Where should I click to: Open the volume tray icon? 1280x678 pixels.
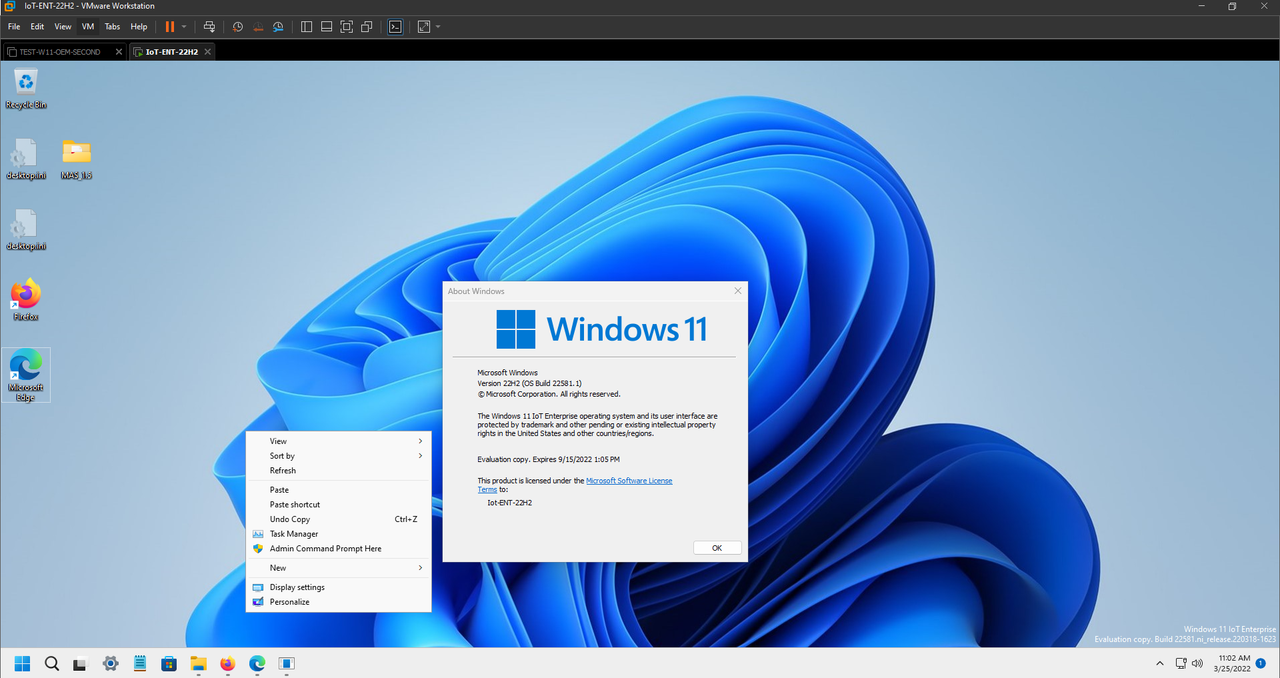point(1197,663)
